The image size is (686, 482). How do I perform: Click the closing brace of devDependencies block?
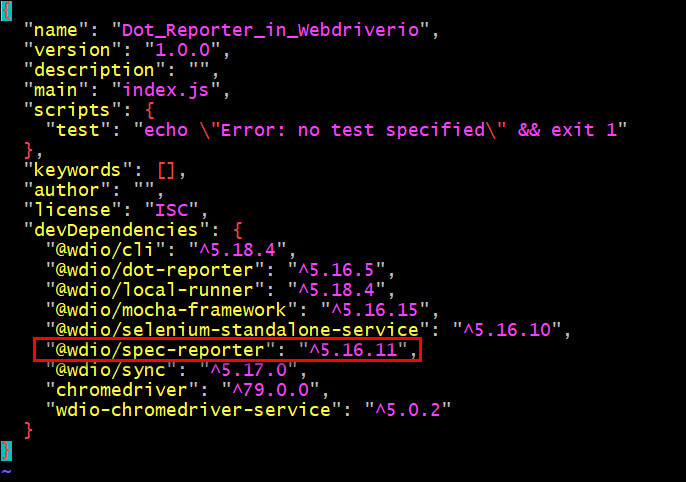pos(28,430)
